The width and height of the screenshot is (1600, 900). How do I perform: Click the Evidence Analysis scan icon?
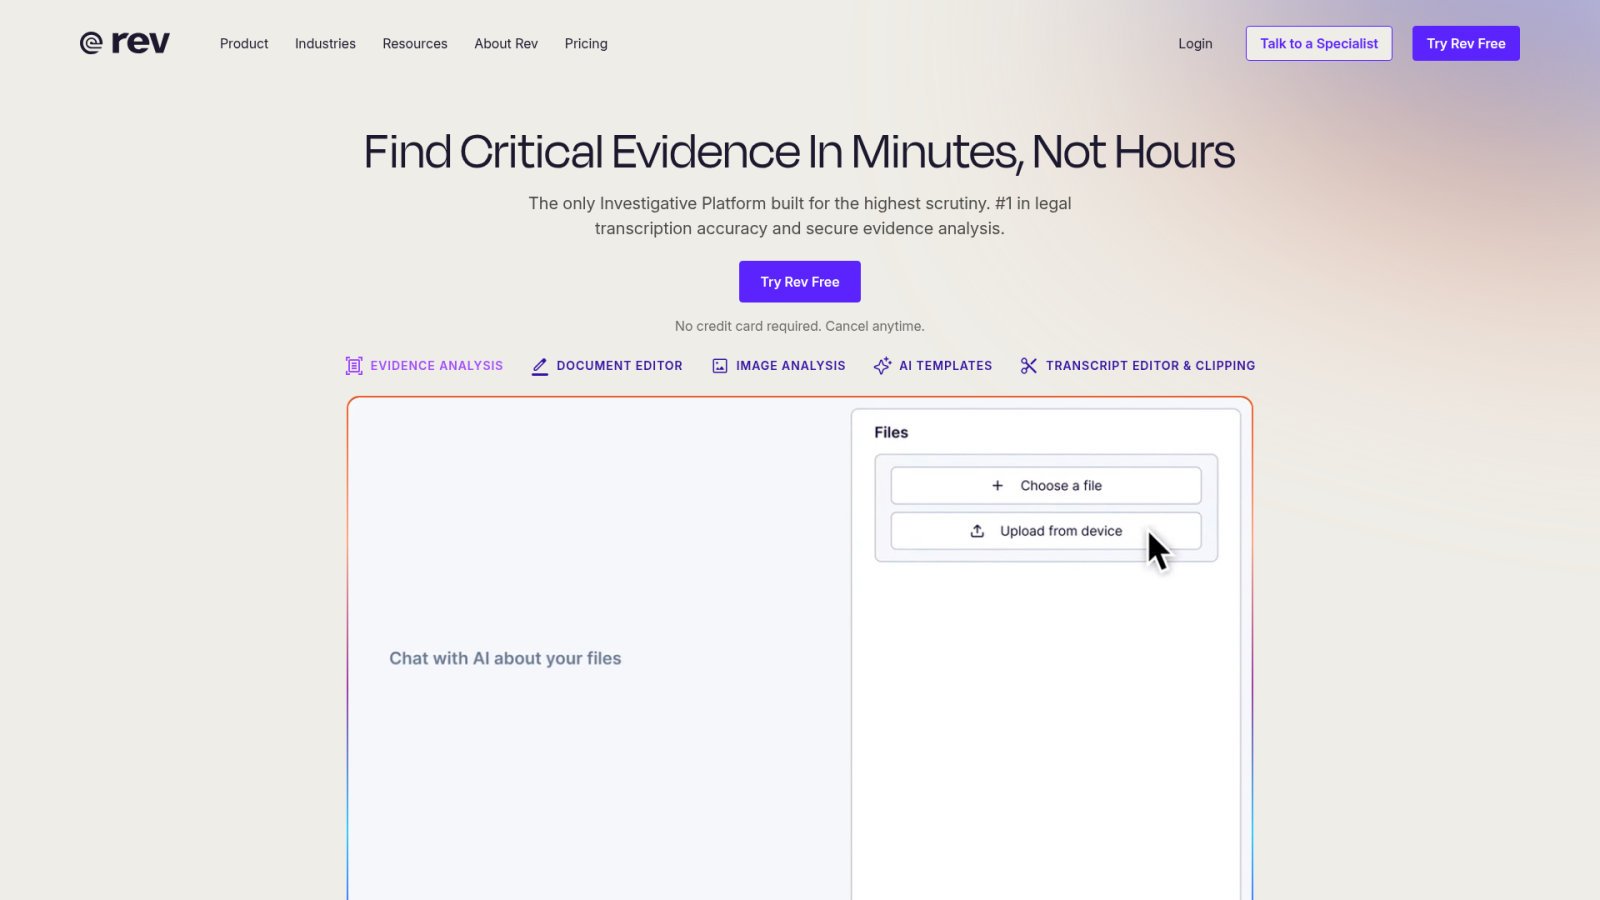click(x=354, y=366)
